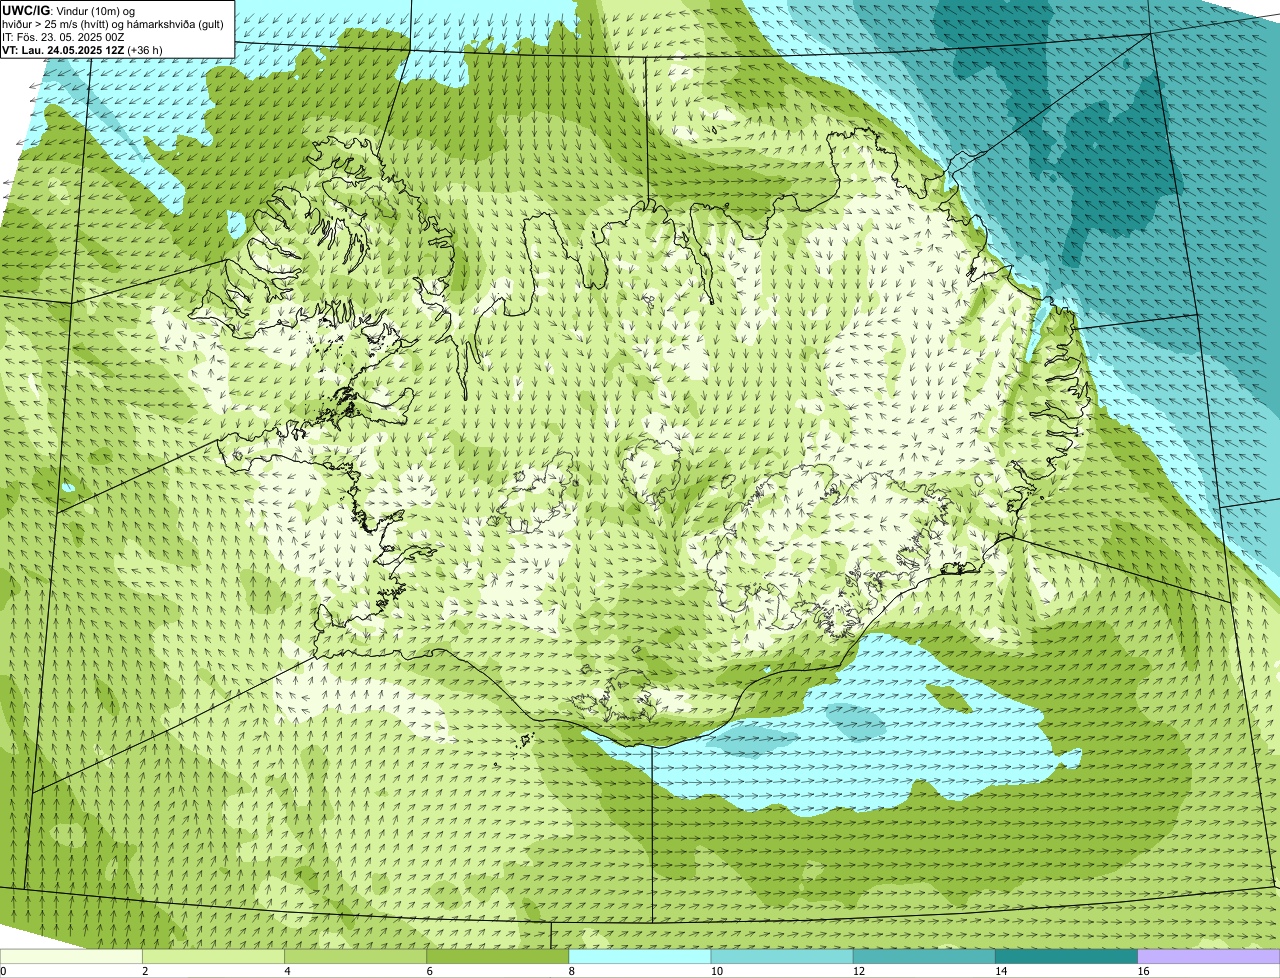Click the valid time "VT: Lau. 24.05.2025 12Z (+36 h)"
Image resolution: width=1280 pixels, height=978 pixels.
click(x=82, y=50)
